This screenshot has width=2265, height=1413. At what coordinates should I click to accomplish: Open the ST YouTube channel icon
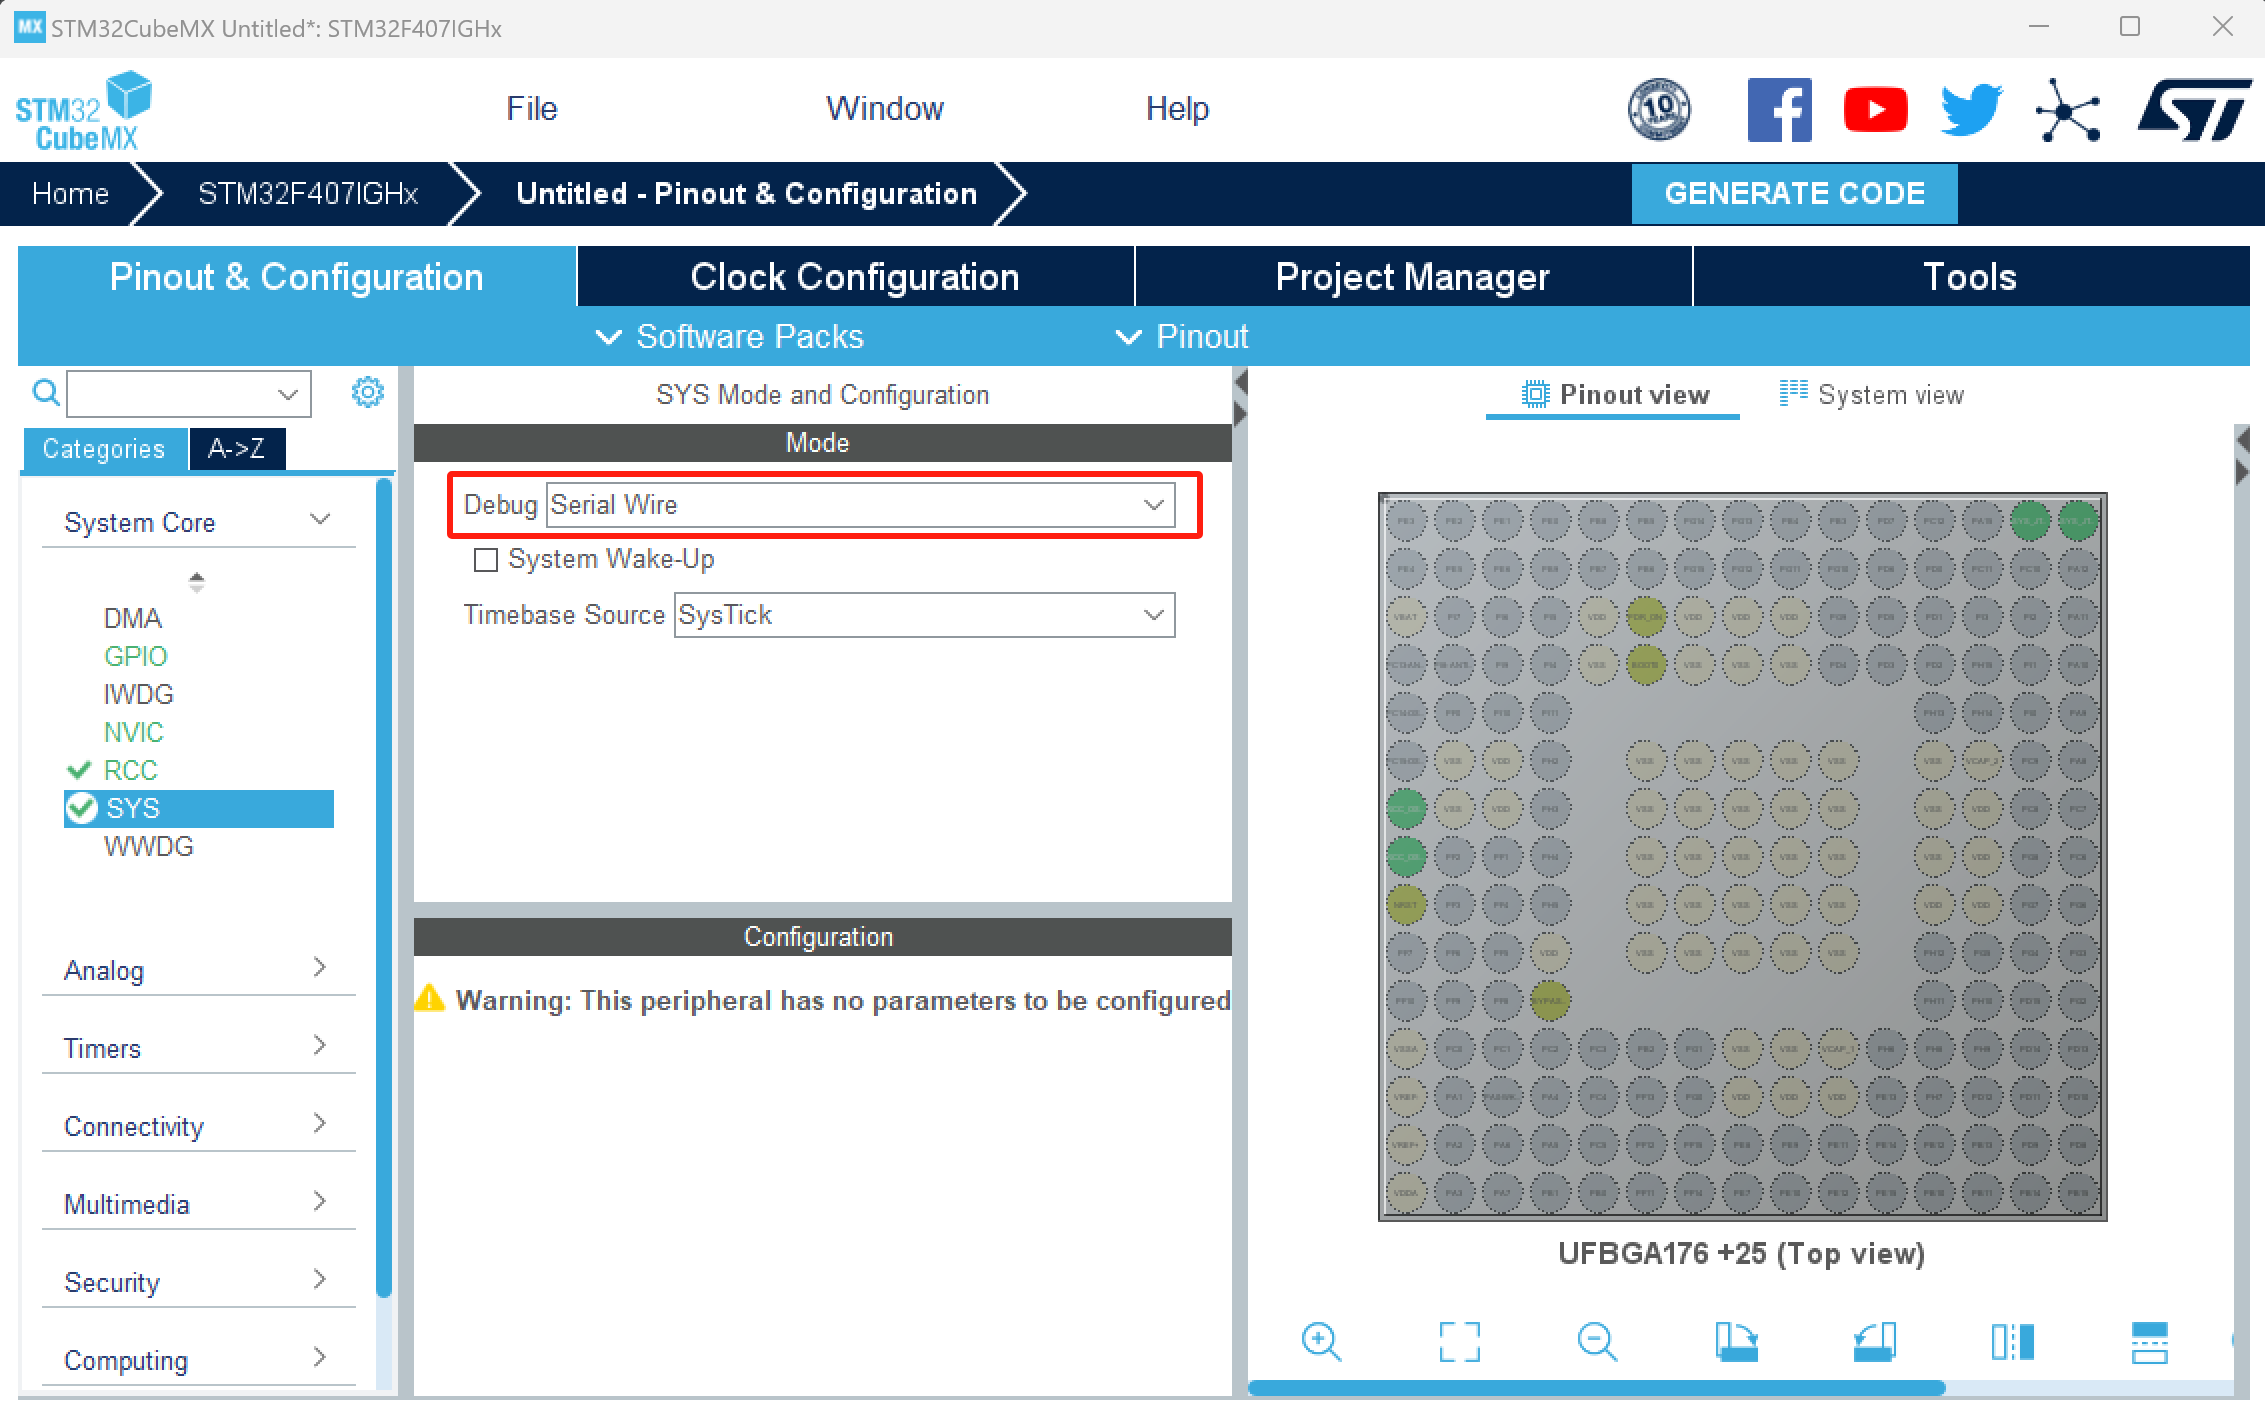[1875, 109]
